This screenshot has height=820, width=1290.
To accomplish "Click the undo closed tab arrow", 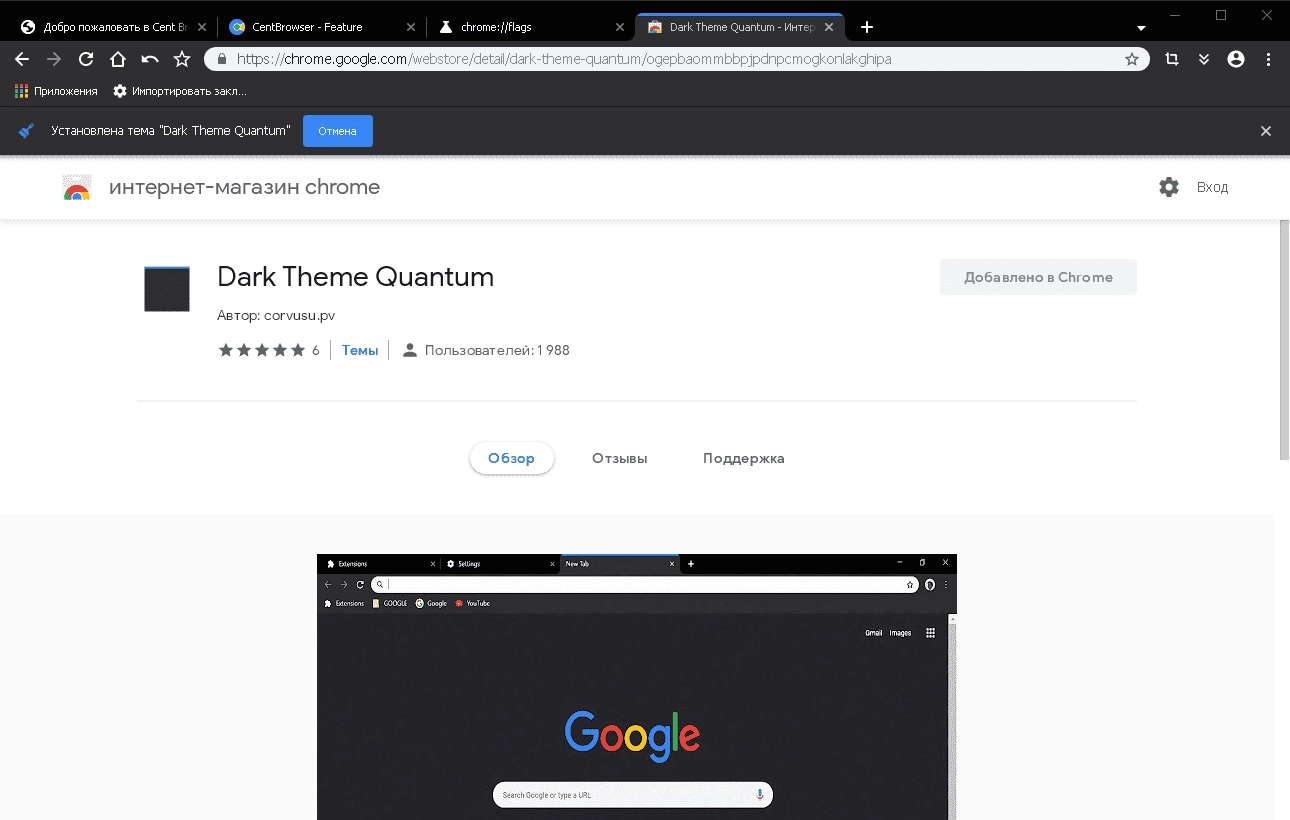I will (x=150, y=59).
